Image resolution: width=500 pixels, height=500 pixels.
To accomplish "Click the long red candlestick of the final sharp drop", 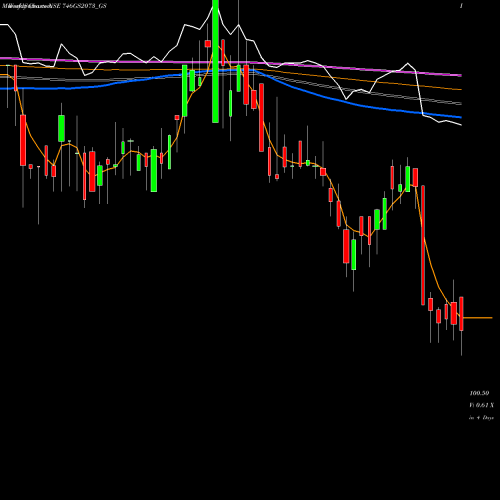I will (423, 245).
